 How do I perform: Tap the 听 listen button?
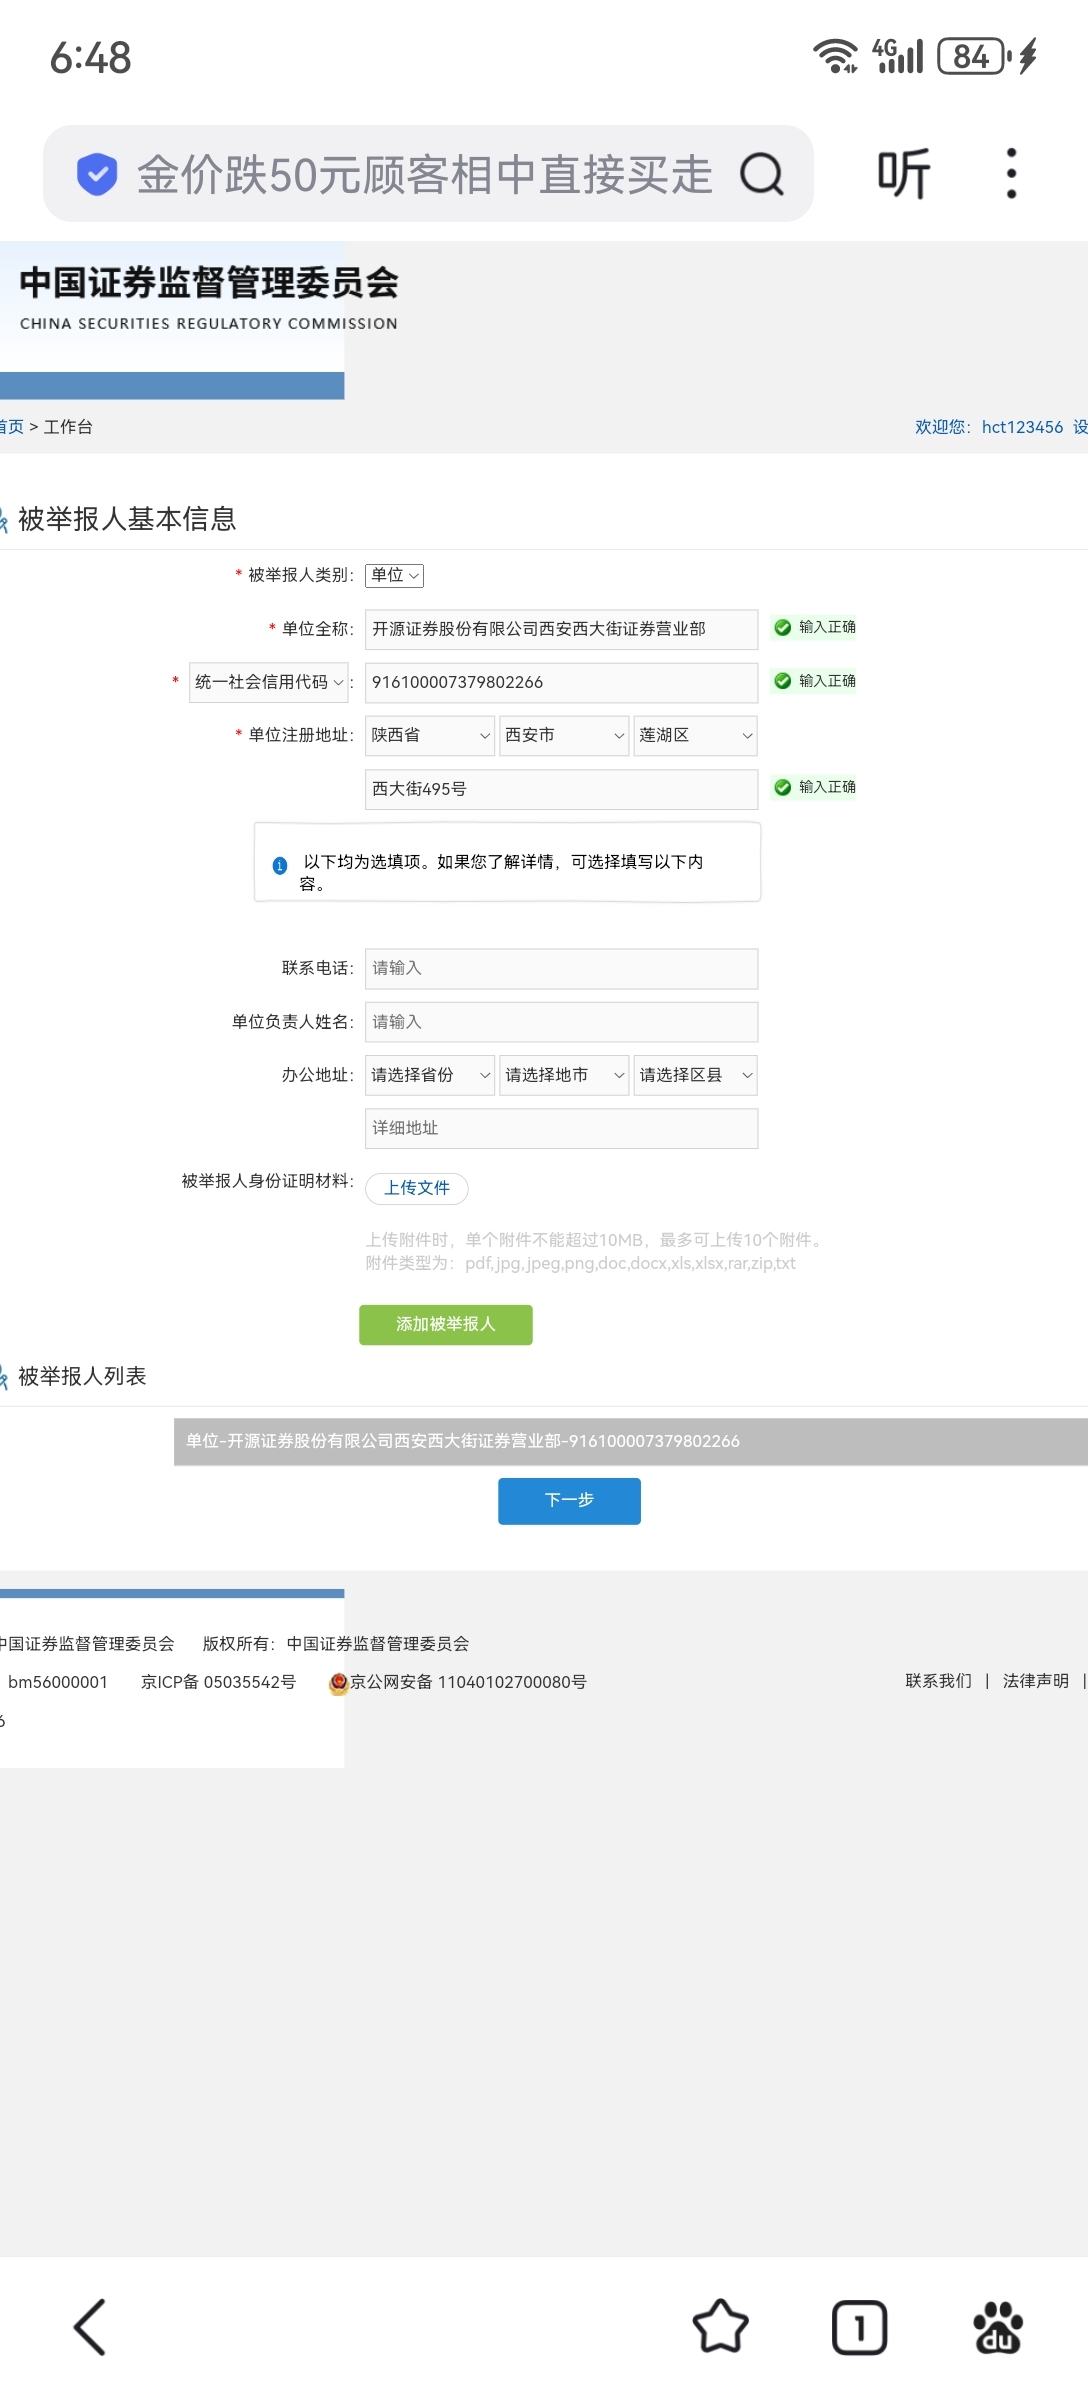pos(903,174)
